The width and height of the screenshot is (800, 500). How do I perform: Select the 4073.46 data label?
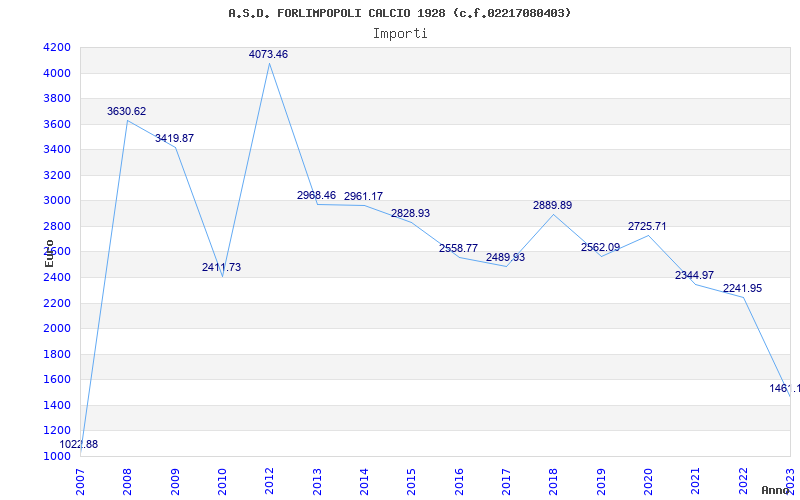point(268,54)
